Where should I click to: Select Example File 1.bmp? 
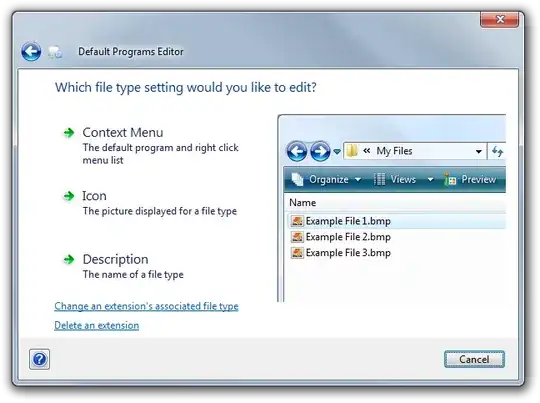396,221
